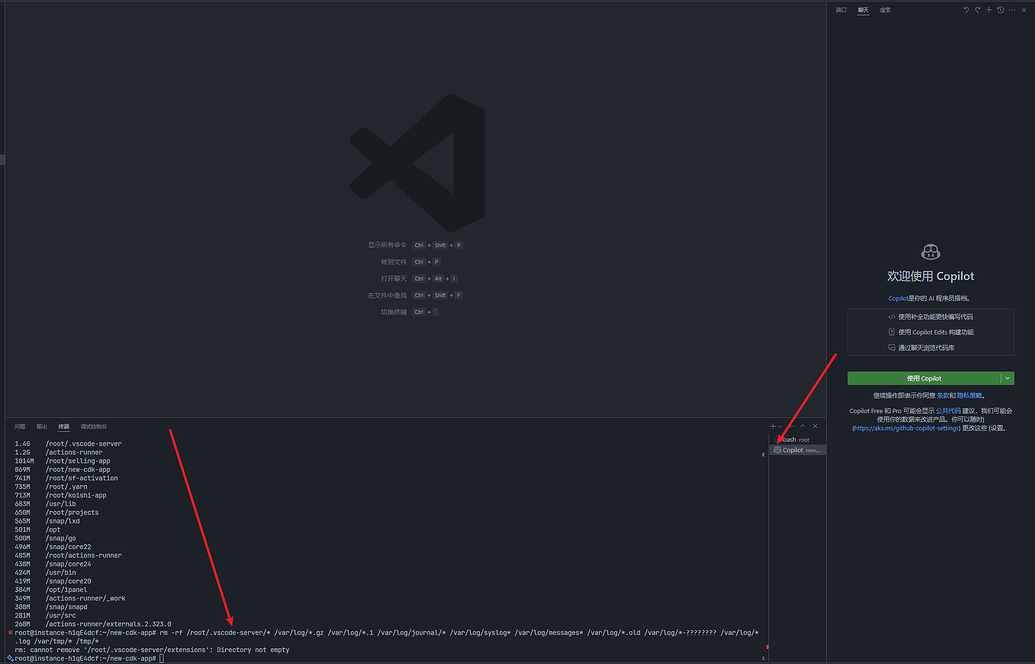Close the bottom terminal panel

[x=815, y=426]
